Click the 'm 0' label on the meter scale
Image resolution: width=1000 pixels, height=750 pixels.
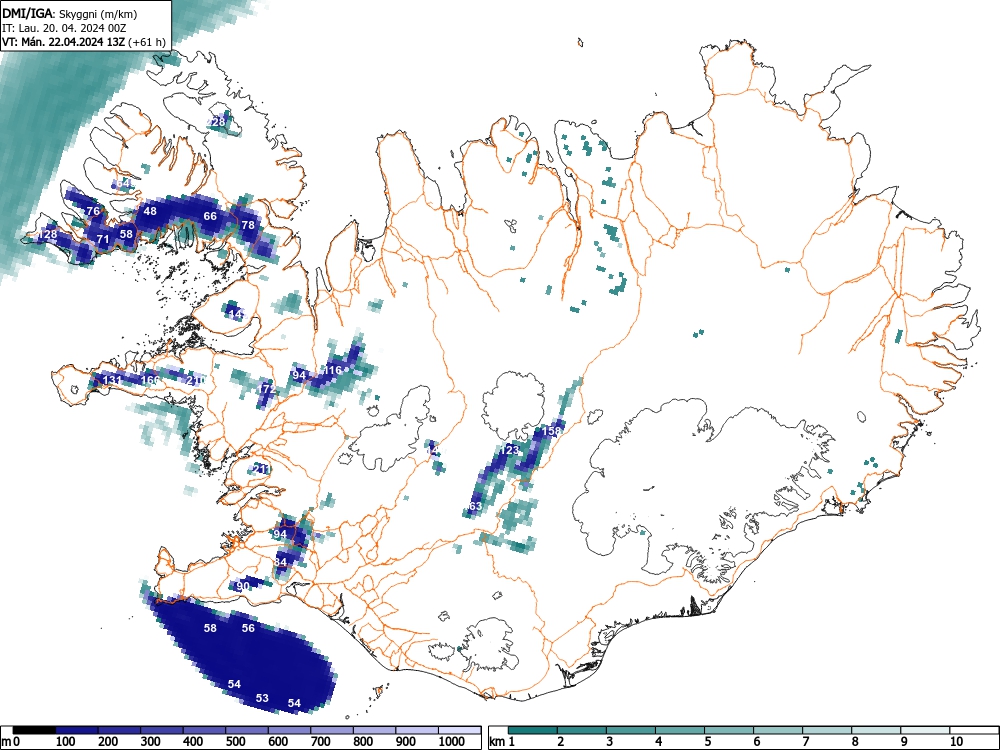[x=11, y=742]
